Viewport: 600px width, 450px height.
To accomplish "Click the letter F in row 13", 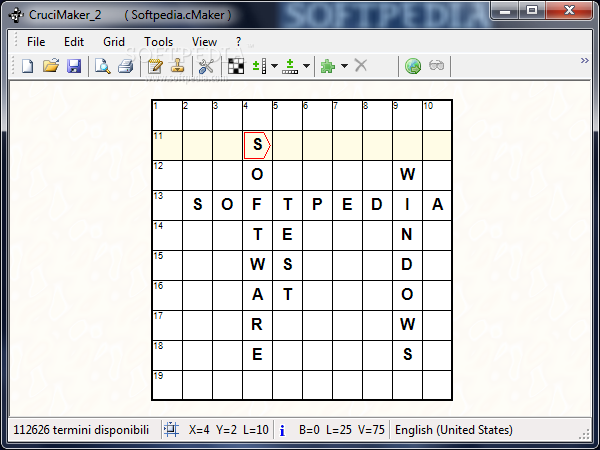I will pos(257,205).
